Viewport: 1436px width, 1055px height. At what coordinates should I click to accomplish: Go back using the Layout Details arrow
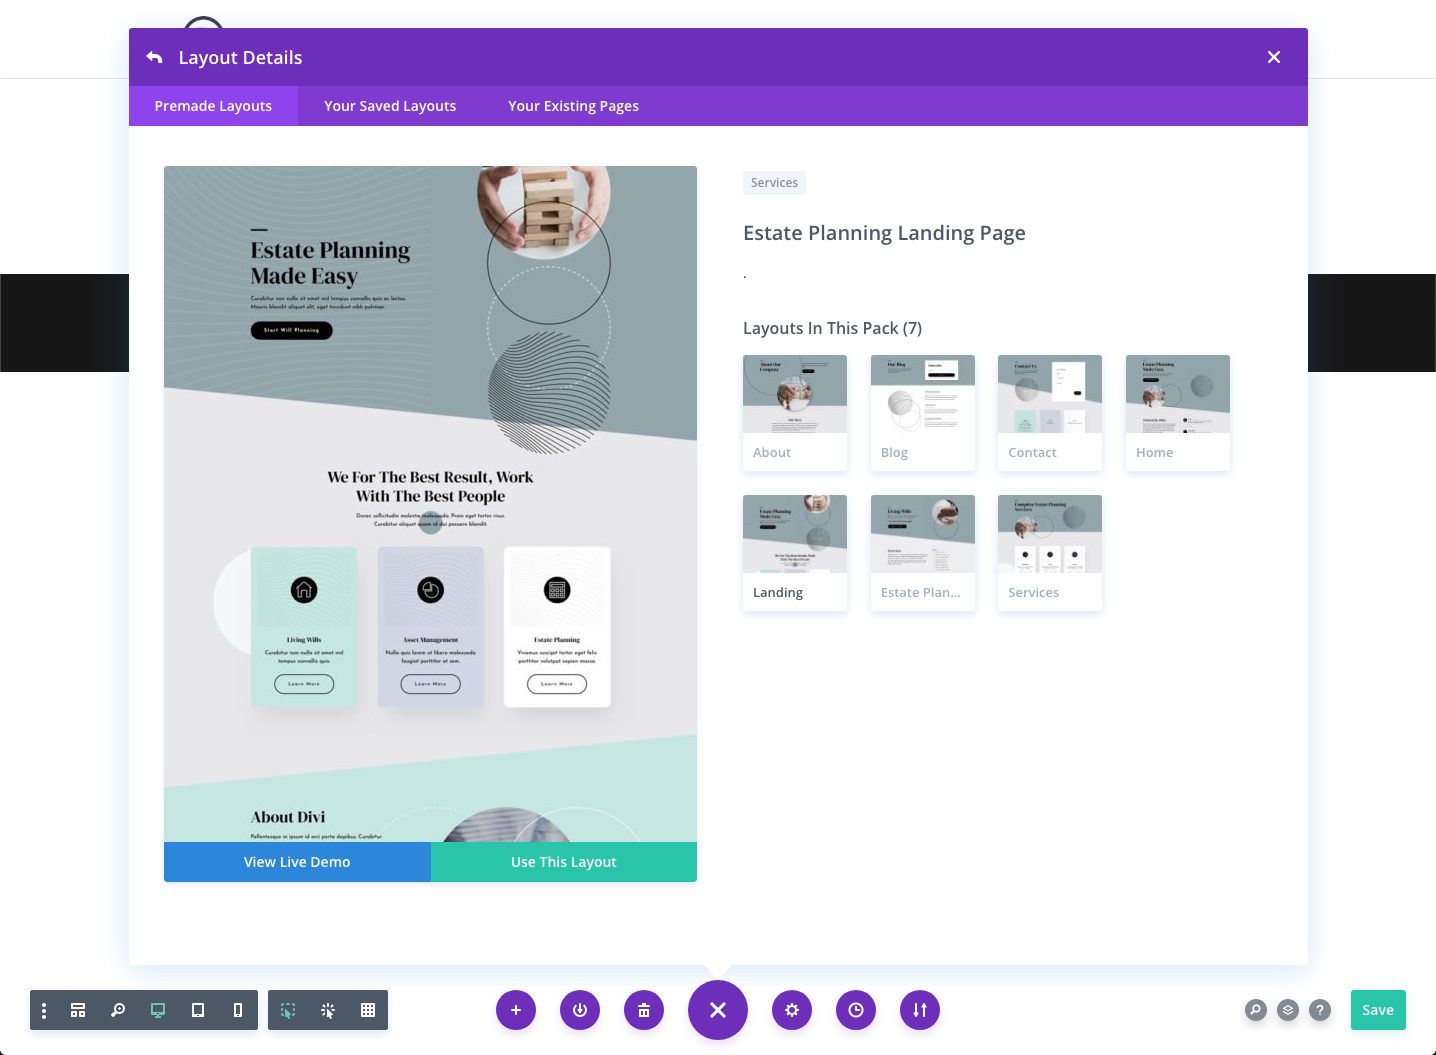pyautogui.click(x=154, y=57)
